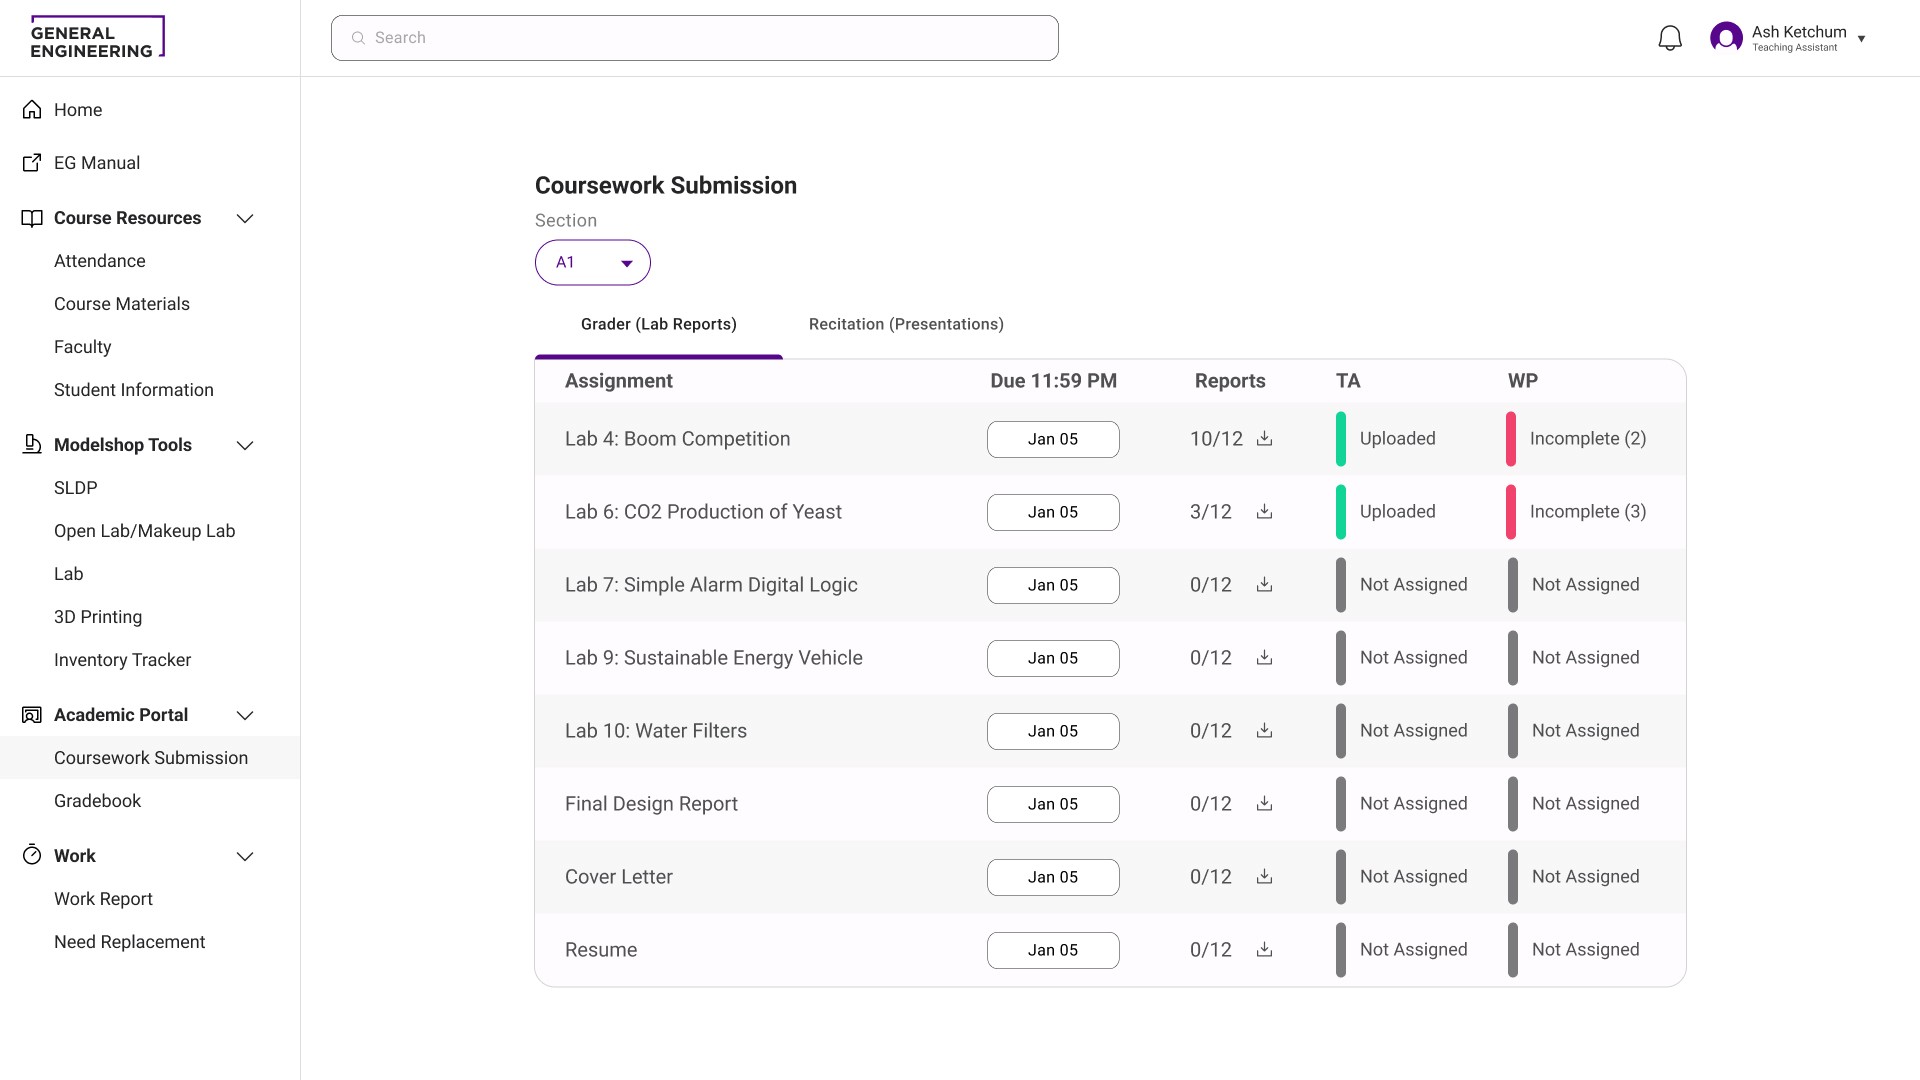Open user account menu arrow
This screenshot has width=1920, height=1080.
click(1861, 39)
